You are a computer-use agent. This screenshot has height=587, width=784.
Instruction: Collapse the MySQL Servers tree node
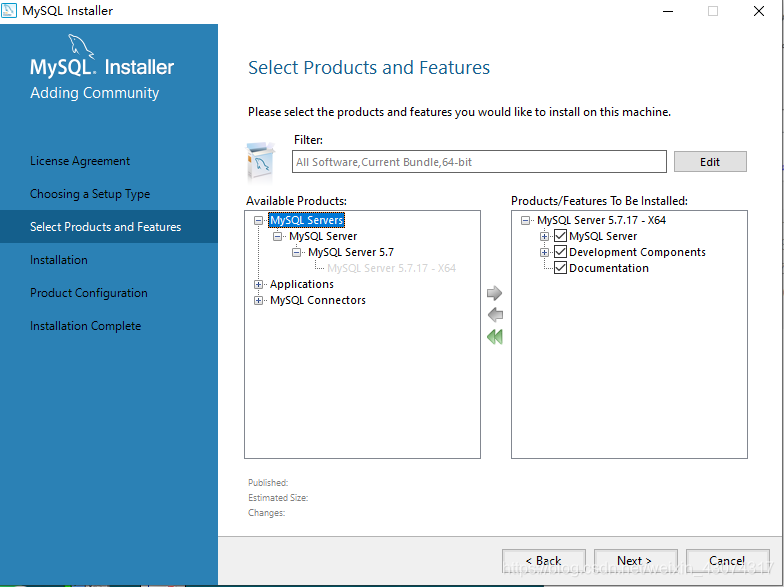[258, 220]
